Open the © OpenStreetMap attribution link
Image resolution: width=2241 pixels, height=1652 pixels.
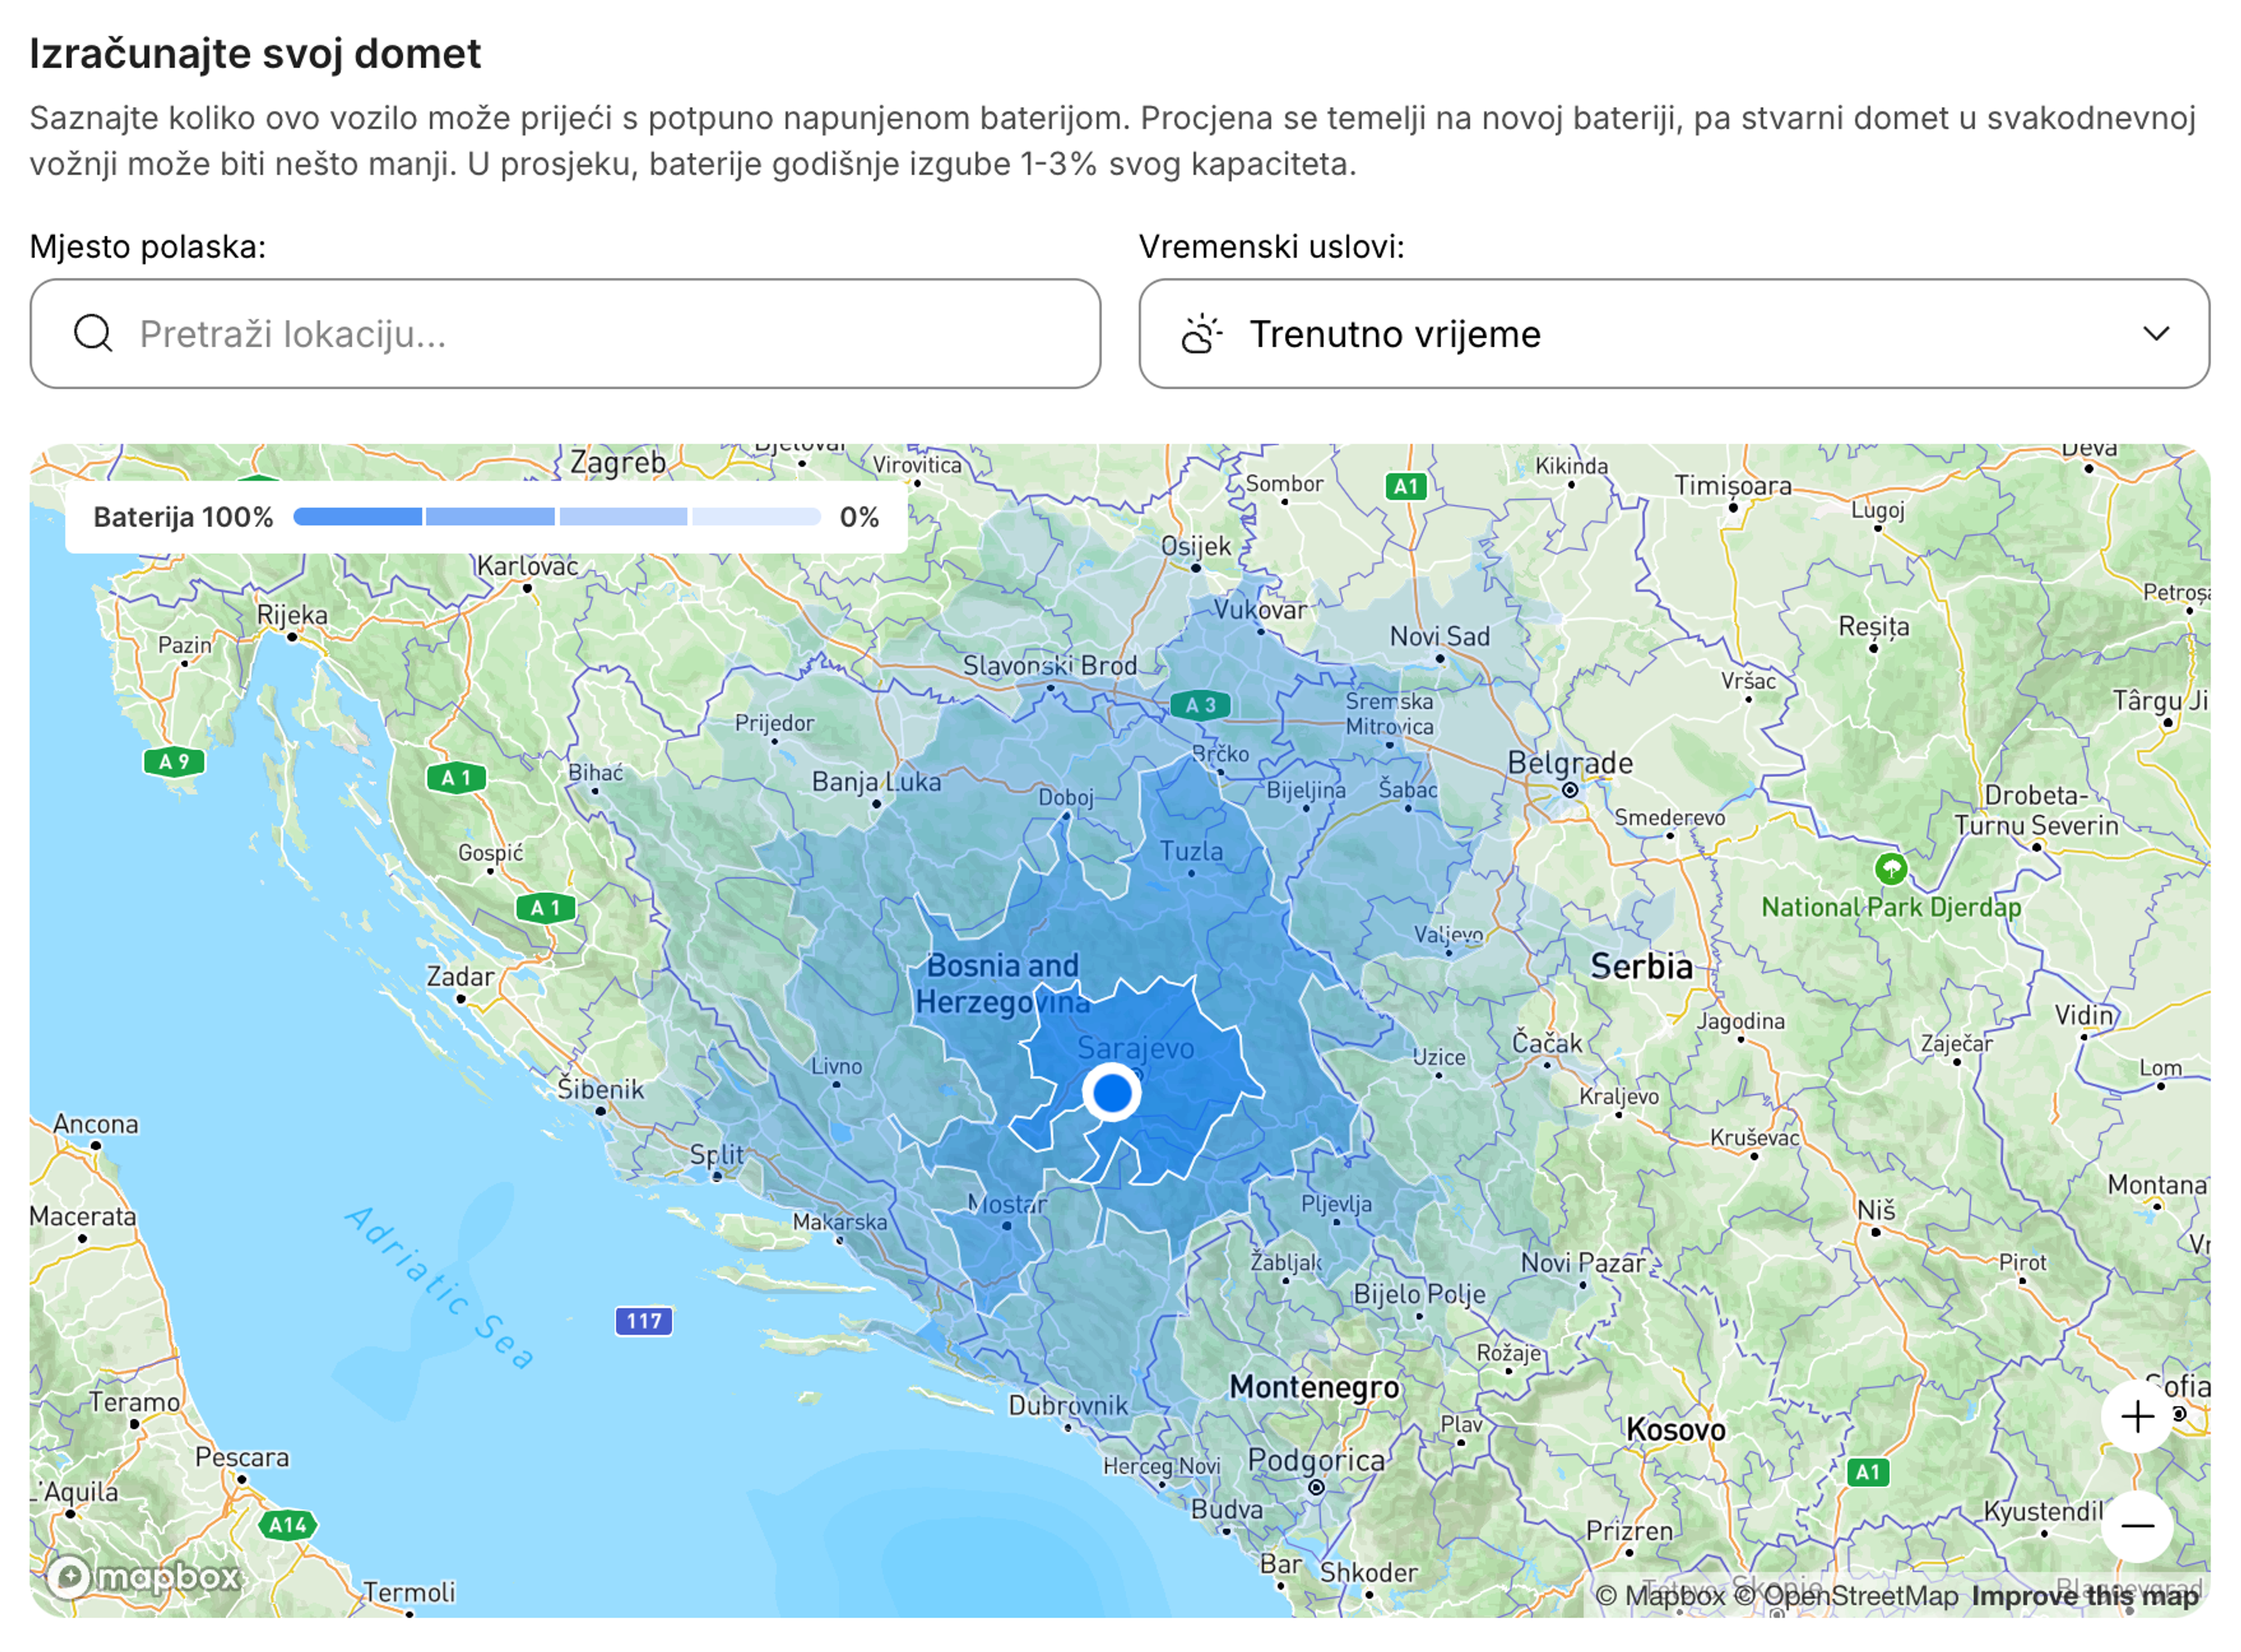[x=1846, y=1596]
